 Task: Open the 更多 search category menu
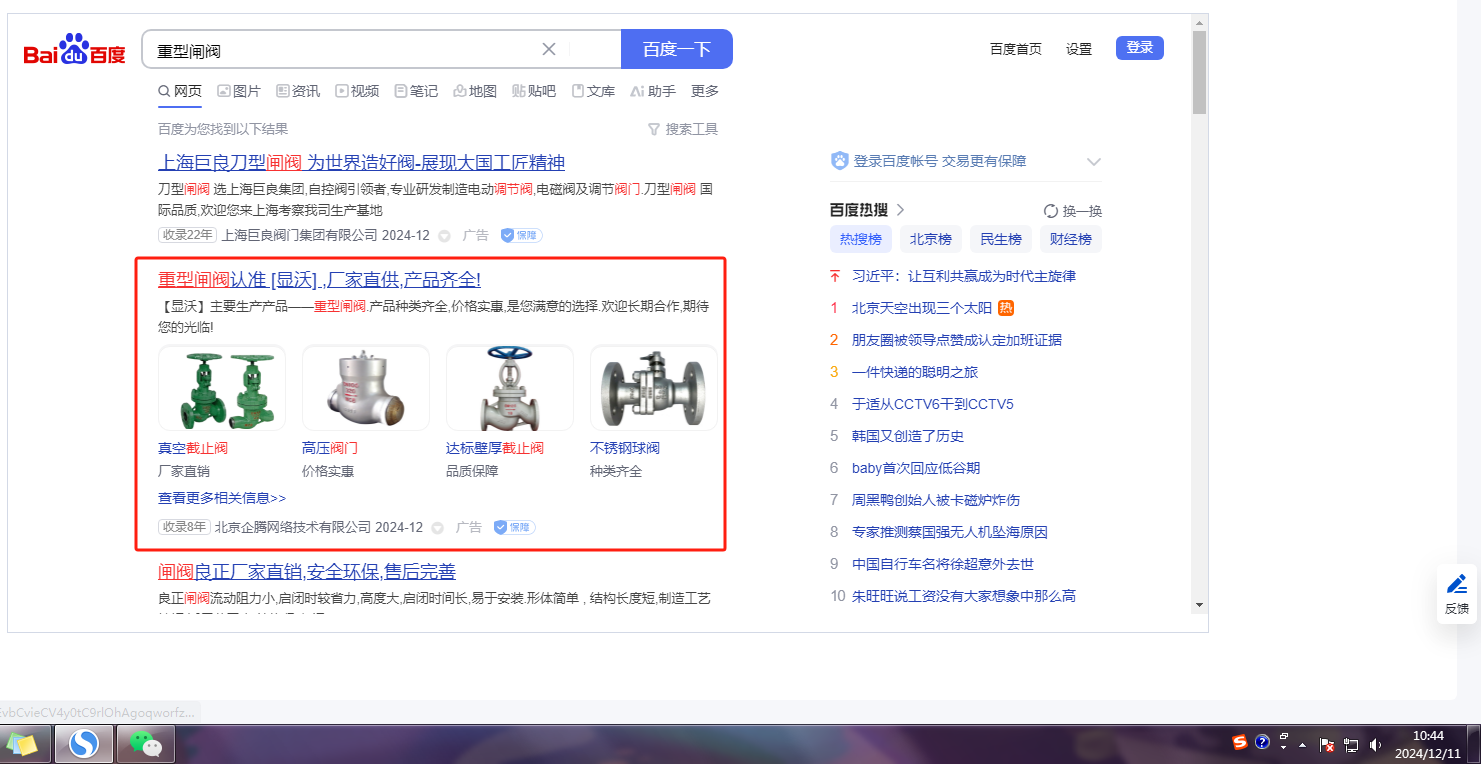pyautogui.click(x=705, y=91)
